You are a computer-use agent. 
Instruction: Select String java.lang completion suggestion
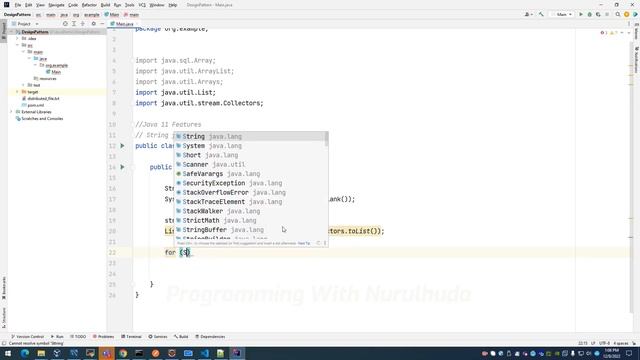pos(250,136)
